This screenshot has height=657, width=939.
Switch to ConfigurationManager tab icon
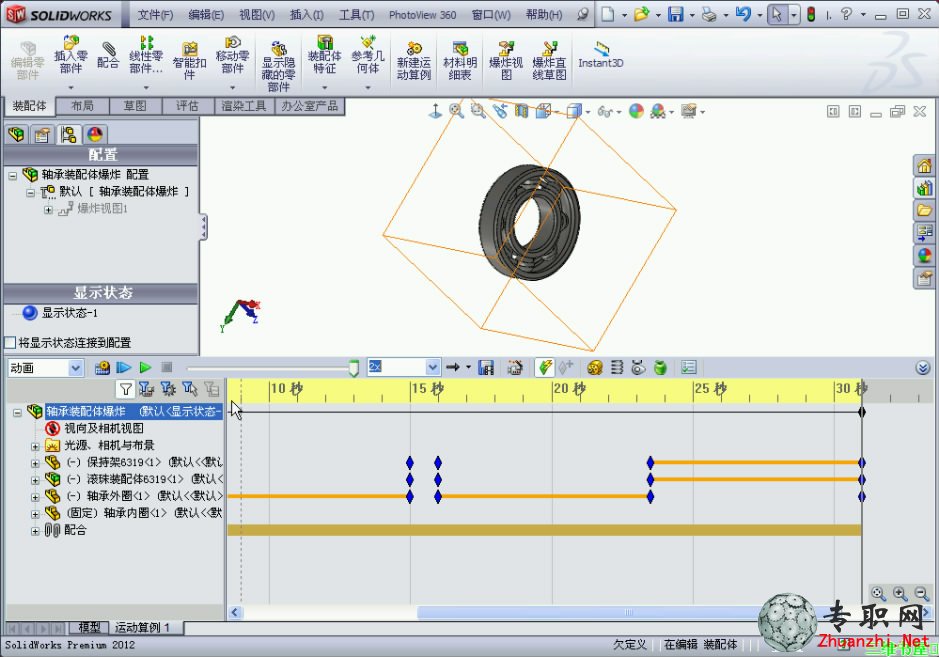tap(68, 134)
